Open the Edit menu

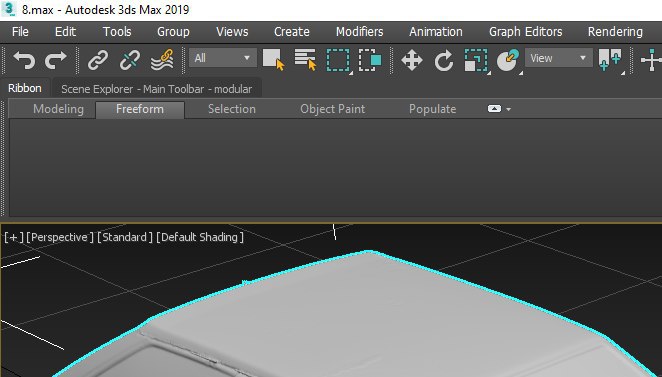tap(65, 32)
